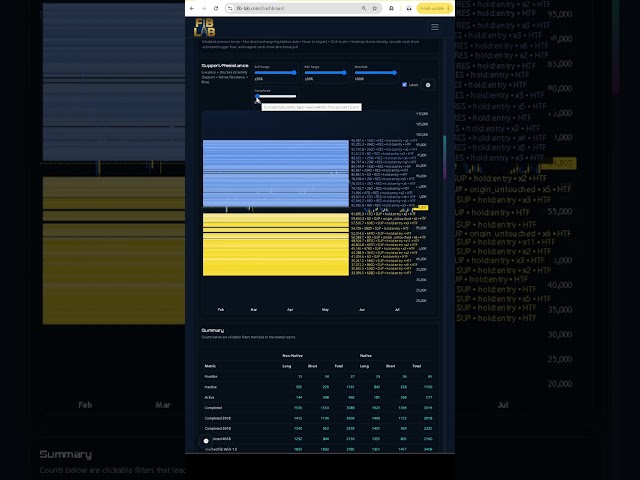This screenshot has width=640, height=480.
Task: Click the Non-Native Long count in Completed row
Action: (298, 408)
